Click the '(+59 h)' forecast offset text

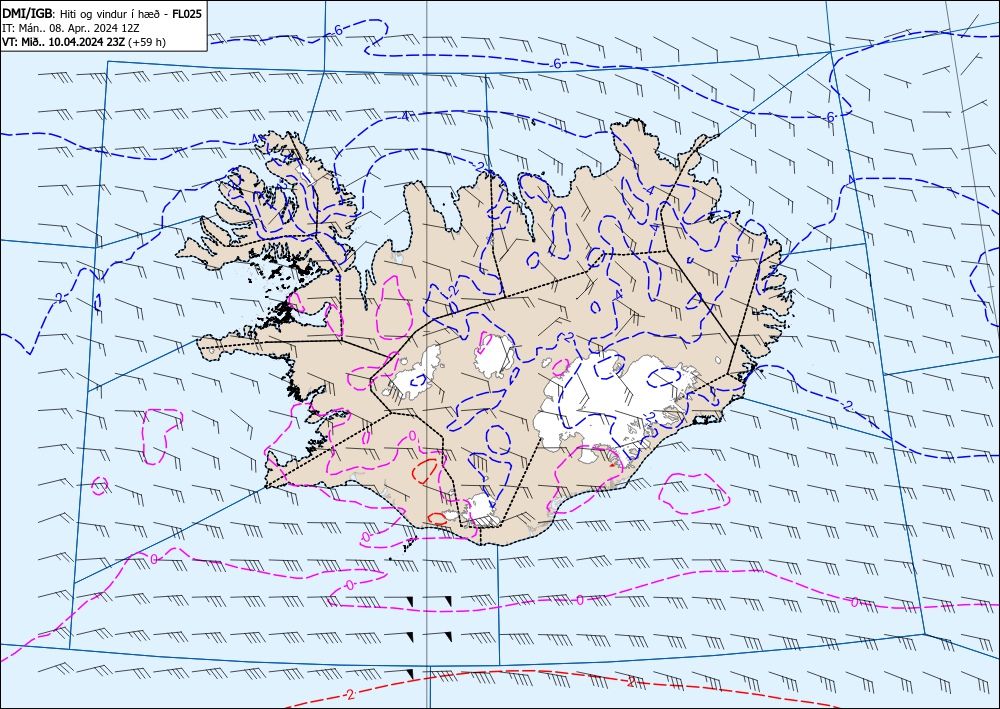coord(147,42)
